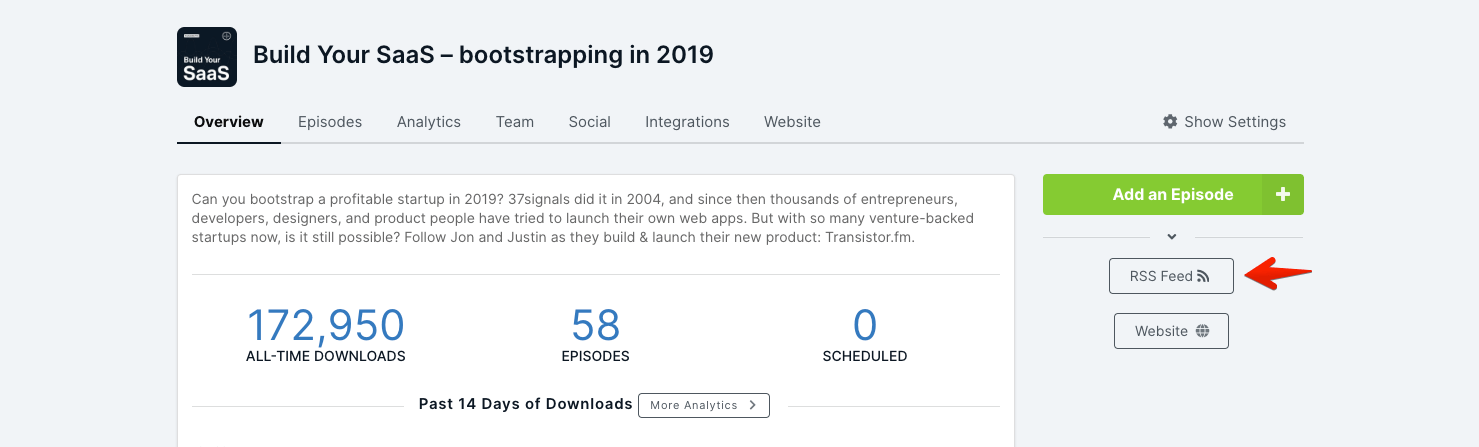Open More Analytics with the right chevron
This screenshot has height=447, width=1479.
coord(703,405)
